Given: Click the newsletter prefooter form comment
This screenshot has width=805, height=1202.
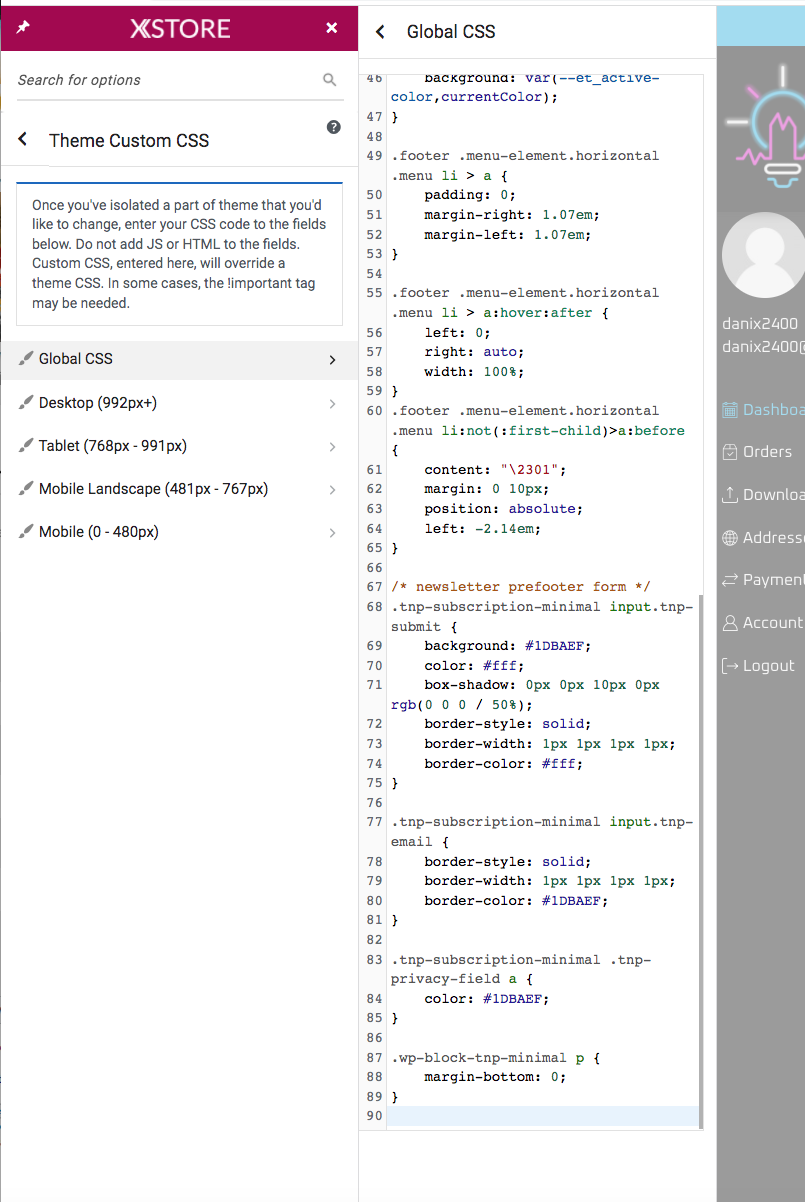Looking at the screenshot, I should click(x=521, y=587).
